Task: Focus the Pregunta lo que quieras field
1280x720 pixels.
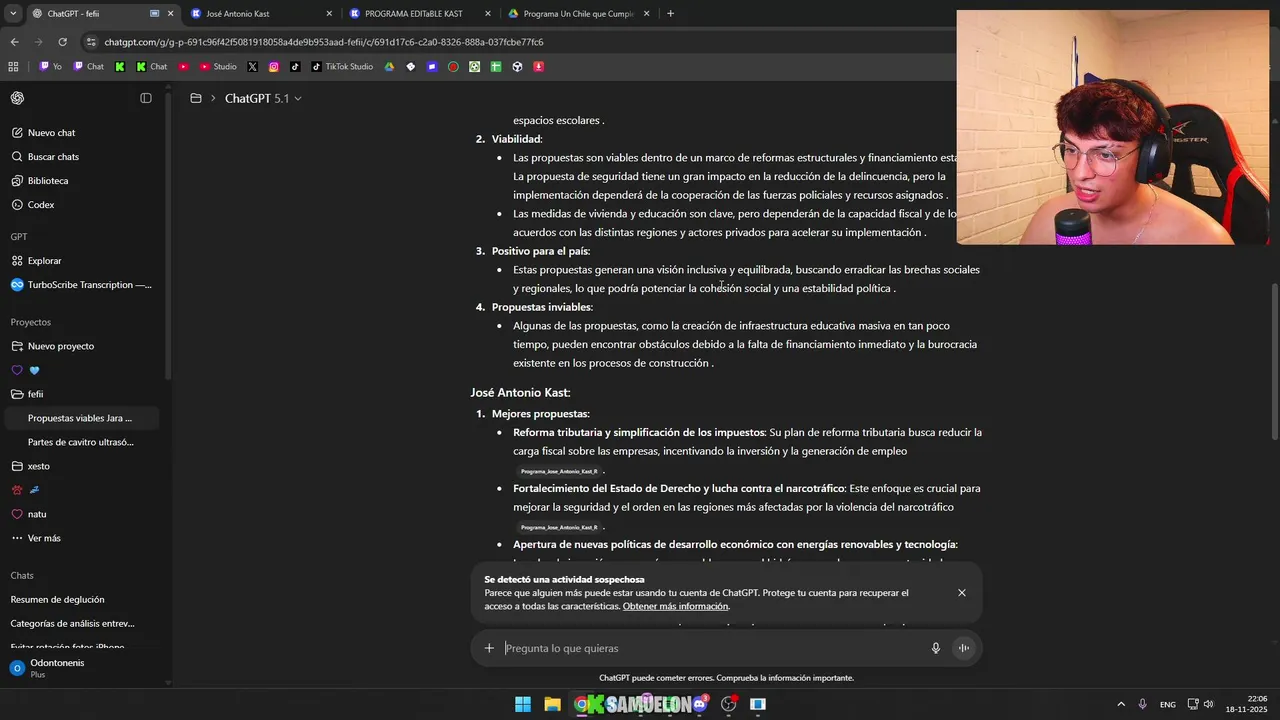Action: [x=713, y=648]
